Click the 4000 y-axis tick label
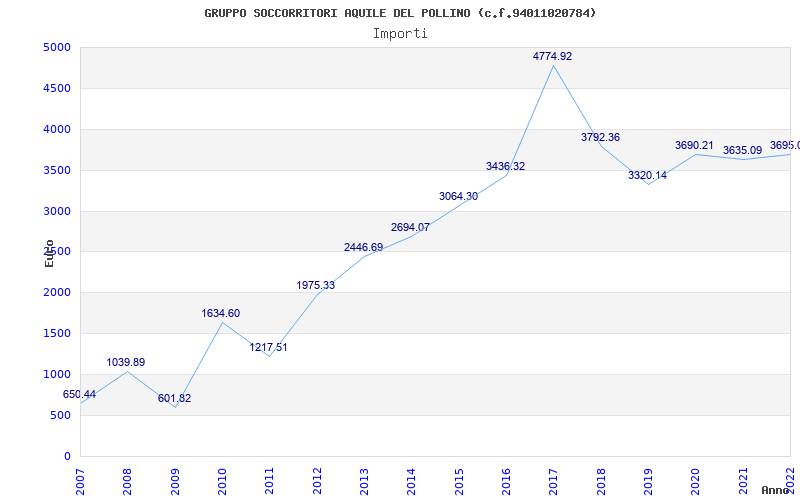 click(x=56, y=130)
